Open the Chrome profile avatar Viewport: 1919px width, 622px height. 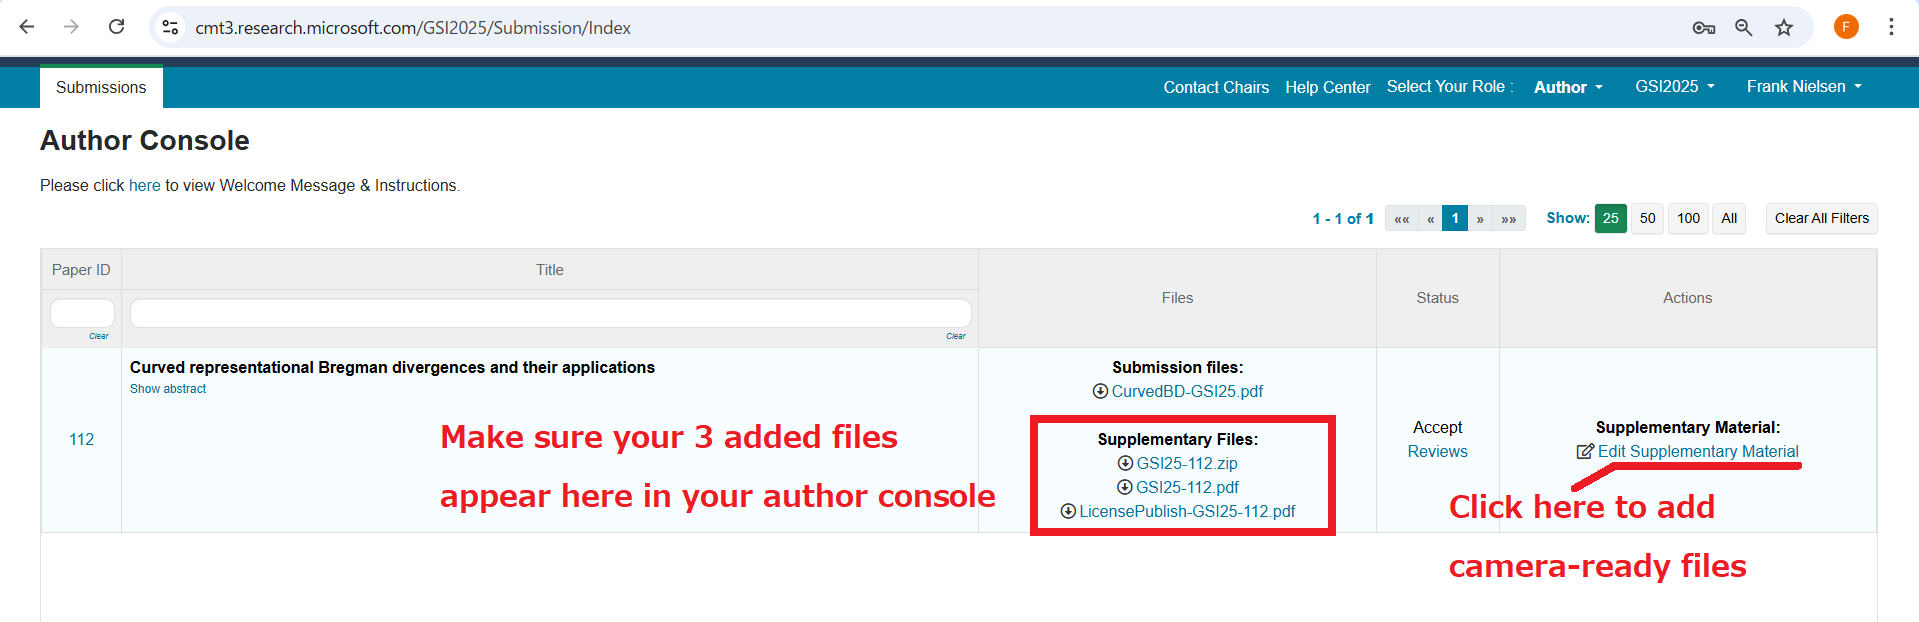[x=1846, y=27]
